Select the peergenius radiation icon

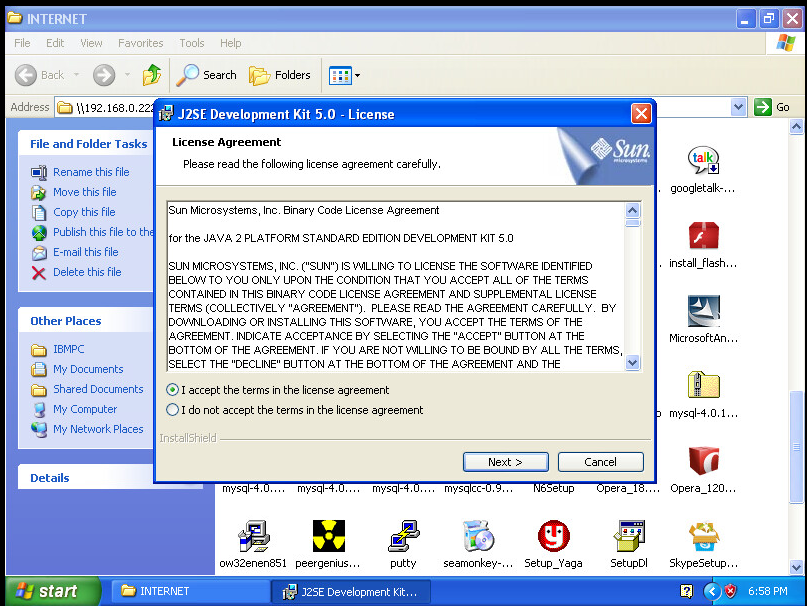[x=329, y=537]
